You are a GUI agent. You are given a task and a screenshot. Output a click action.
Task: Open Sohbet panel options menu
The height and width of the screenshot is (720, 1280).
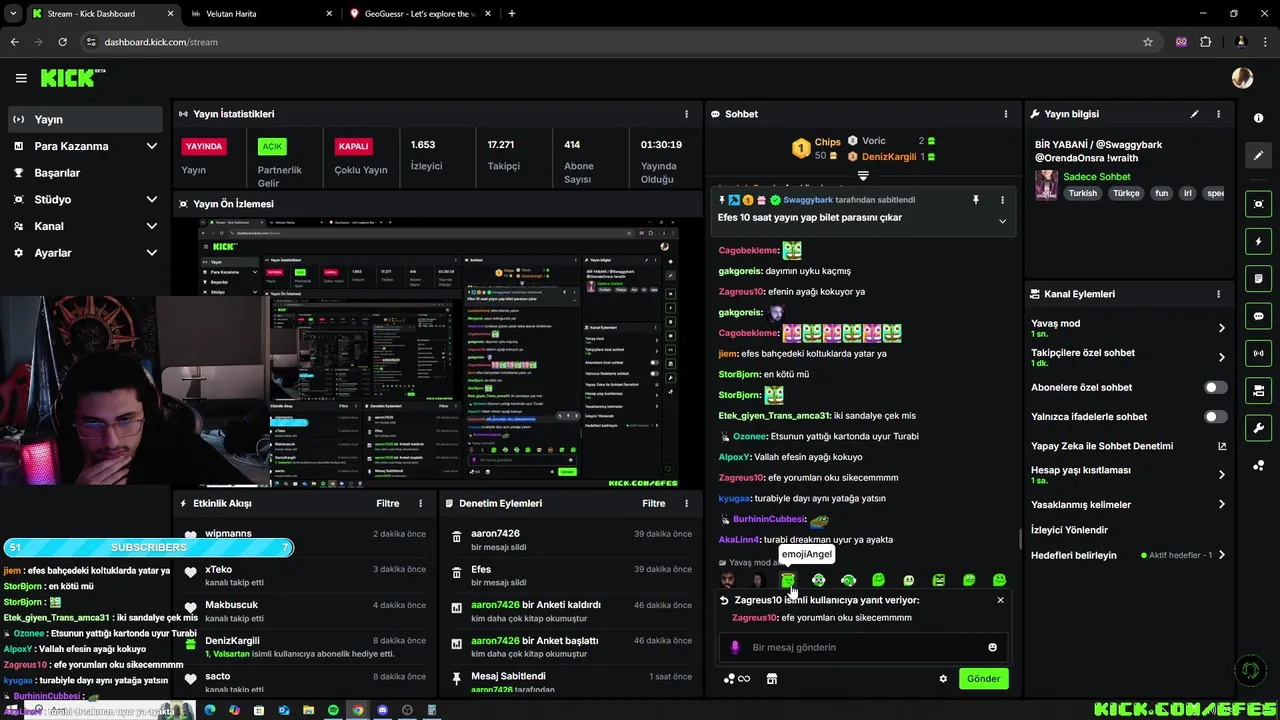[1006, 114]
